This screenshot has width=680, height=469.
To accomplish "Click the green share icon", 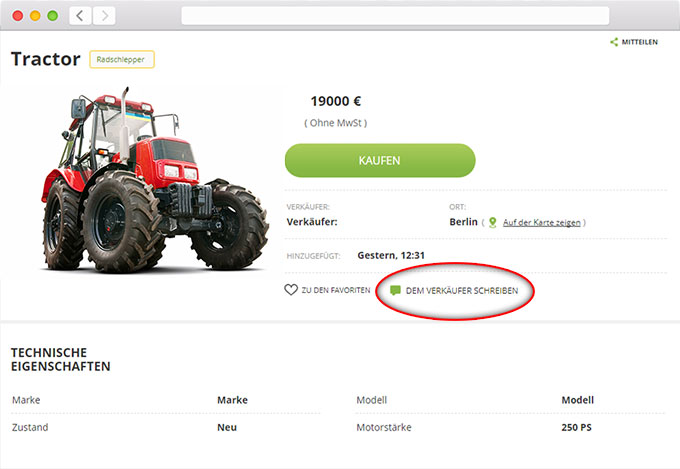I will (614, 42).
